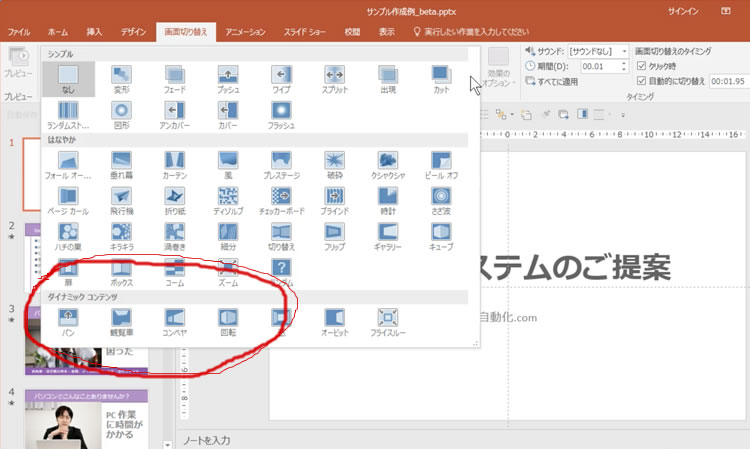Image resolution: width=750 pixels, height=449 pixels.
Task: Apply the 図形 (Shape) transition
Action: coord(121,115)
